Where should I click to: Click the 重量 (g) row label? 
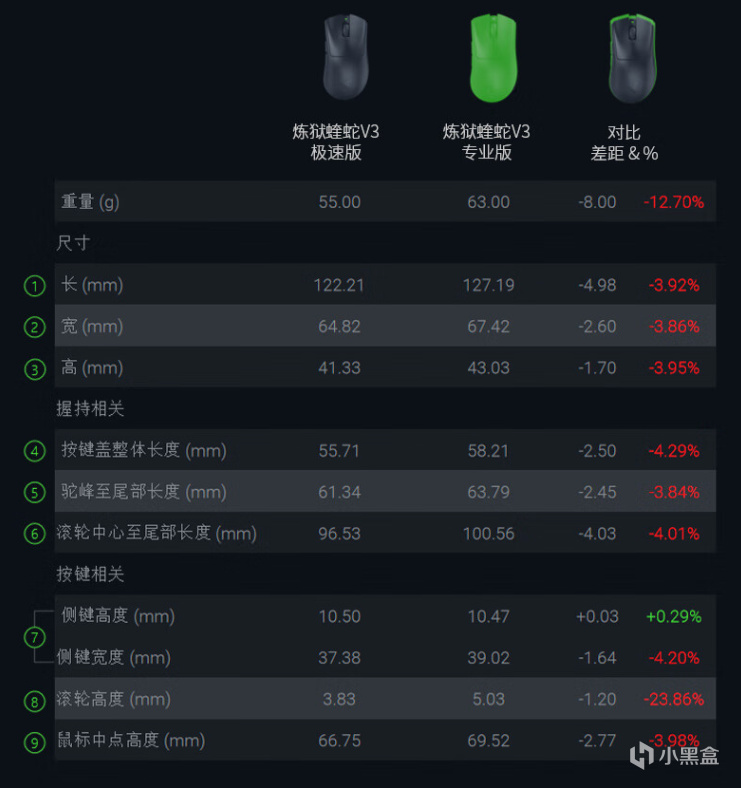click(90, 202)
